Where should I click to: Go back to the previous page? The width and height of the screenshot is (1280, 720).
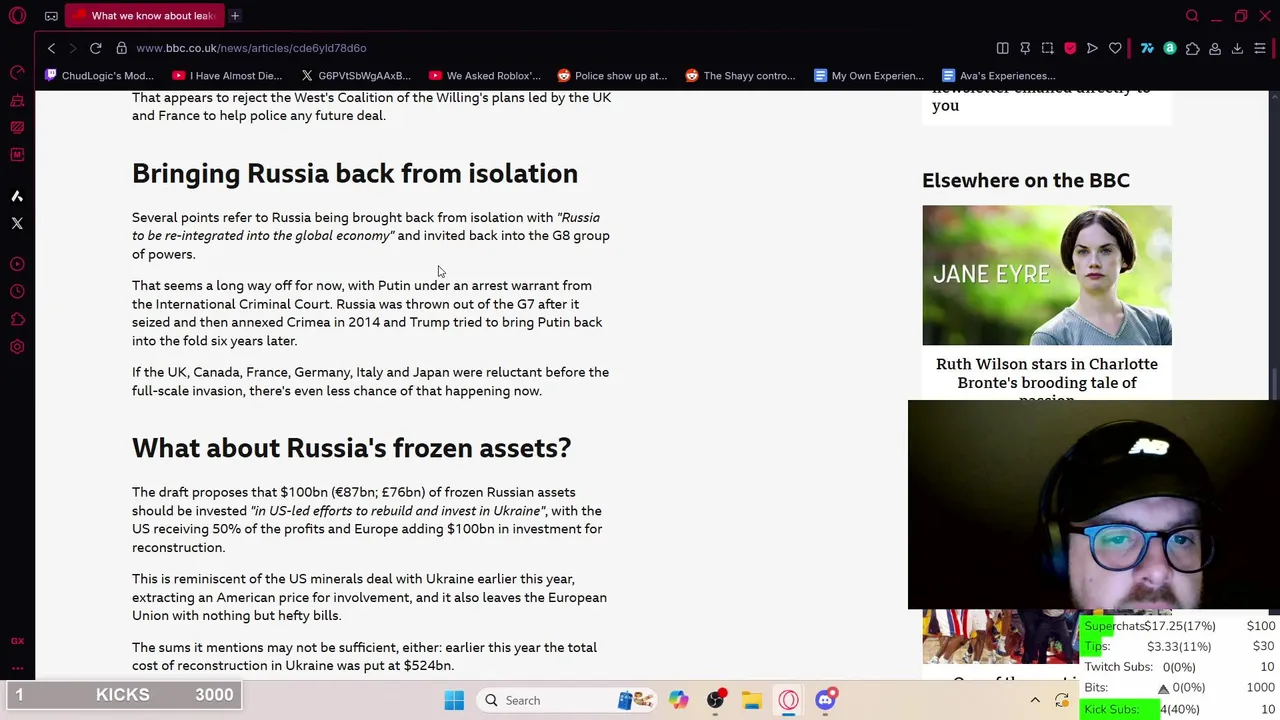52,48
